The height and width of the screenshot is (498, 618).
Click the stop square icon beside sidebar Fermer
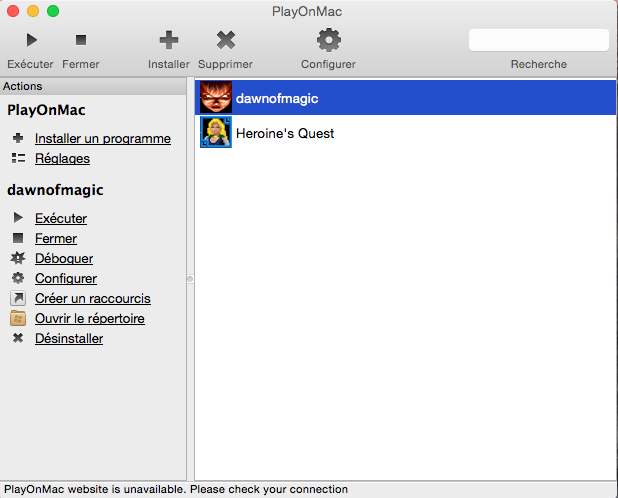click(x=18, y=238)
